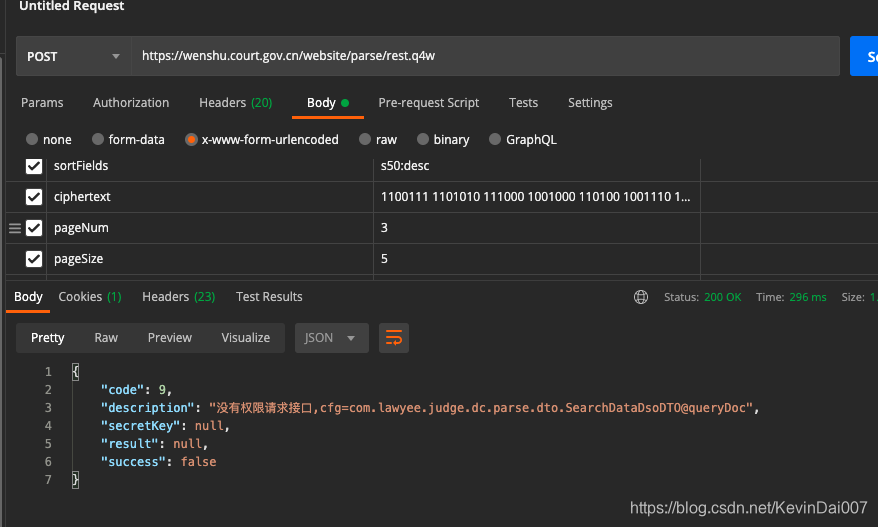Switch to Pretty response view
The image size is (878, 527).
pyautogui.click(x=48, y=338)
